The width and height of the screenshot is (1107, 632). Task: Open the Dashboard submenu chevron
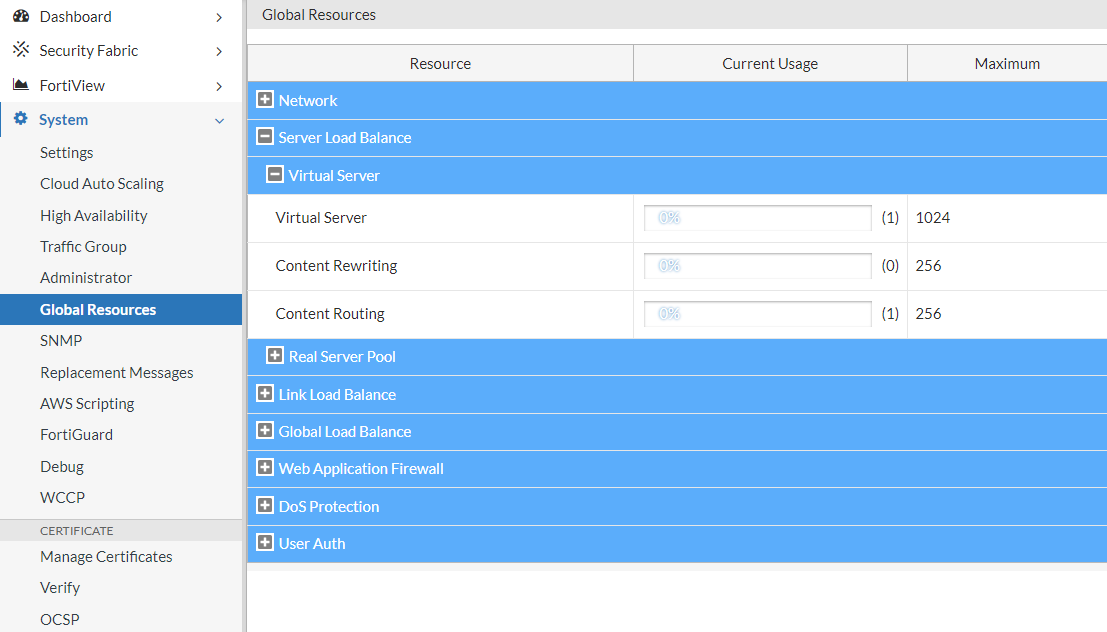click(219, 16)
